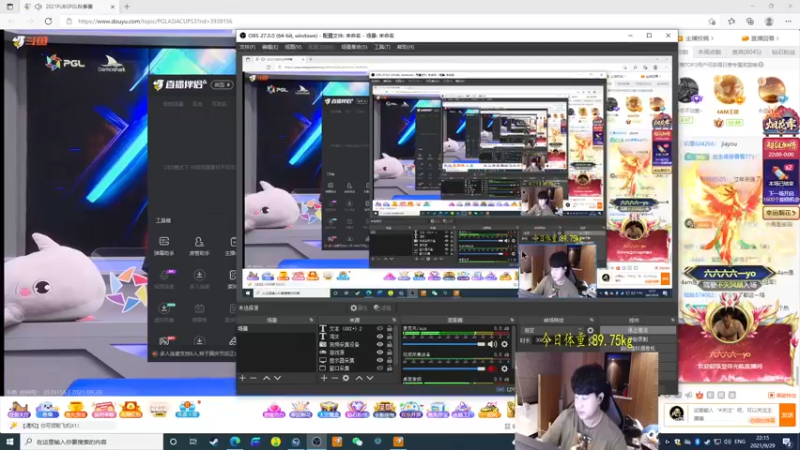Open the 贵宾(8045) tab in chat panel
800x450 pixels.
tap(746, 52)
